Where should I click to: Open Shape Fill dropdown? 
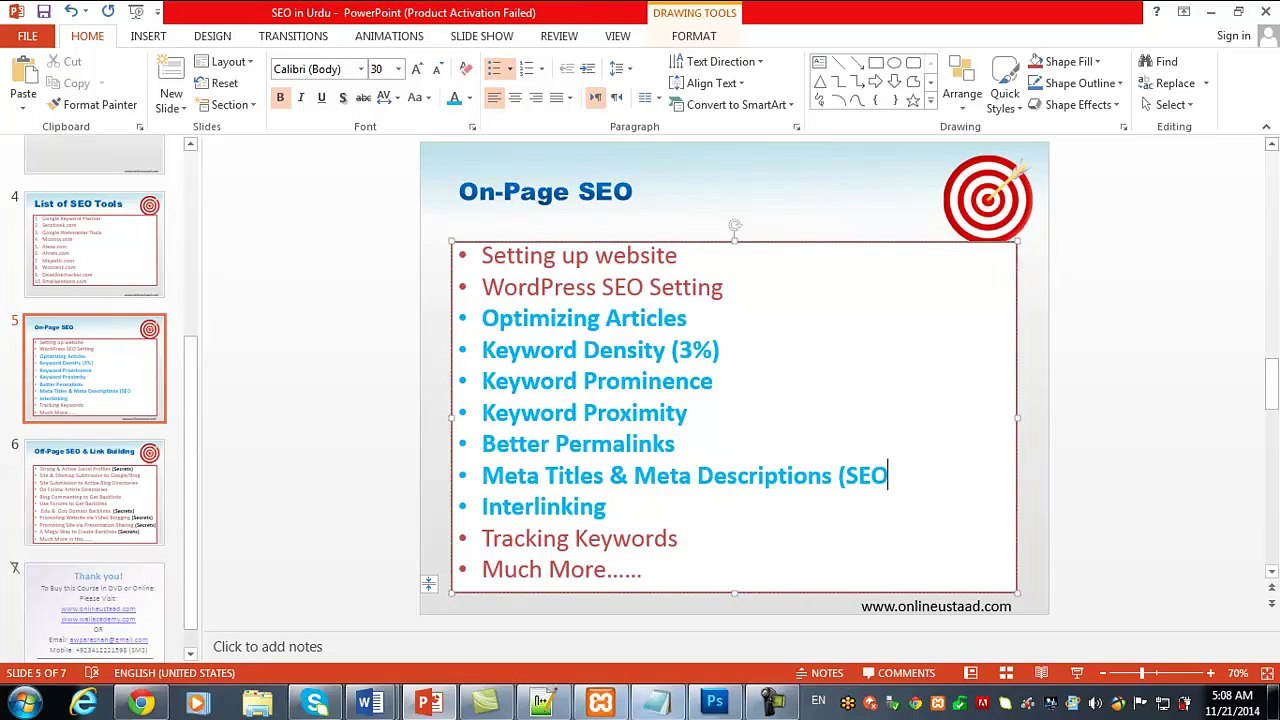coord(1064,62)
